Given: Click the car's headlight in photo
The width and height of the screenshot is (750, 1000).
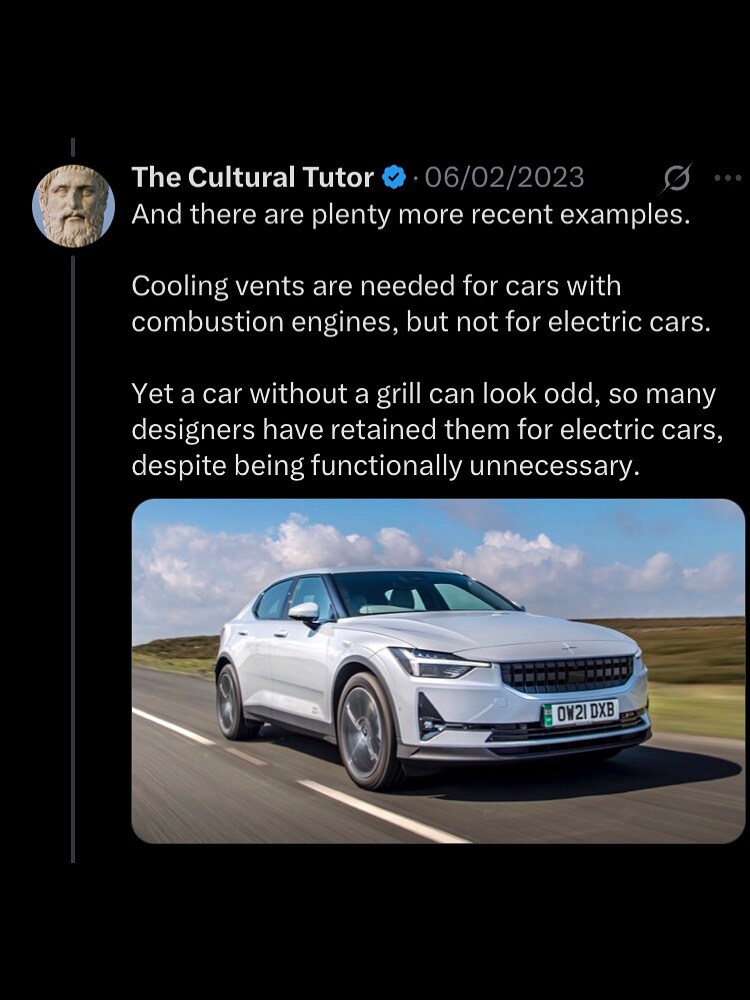Looking at the screenshot, I should (x=434, y=663).
